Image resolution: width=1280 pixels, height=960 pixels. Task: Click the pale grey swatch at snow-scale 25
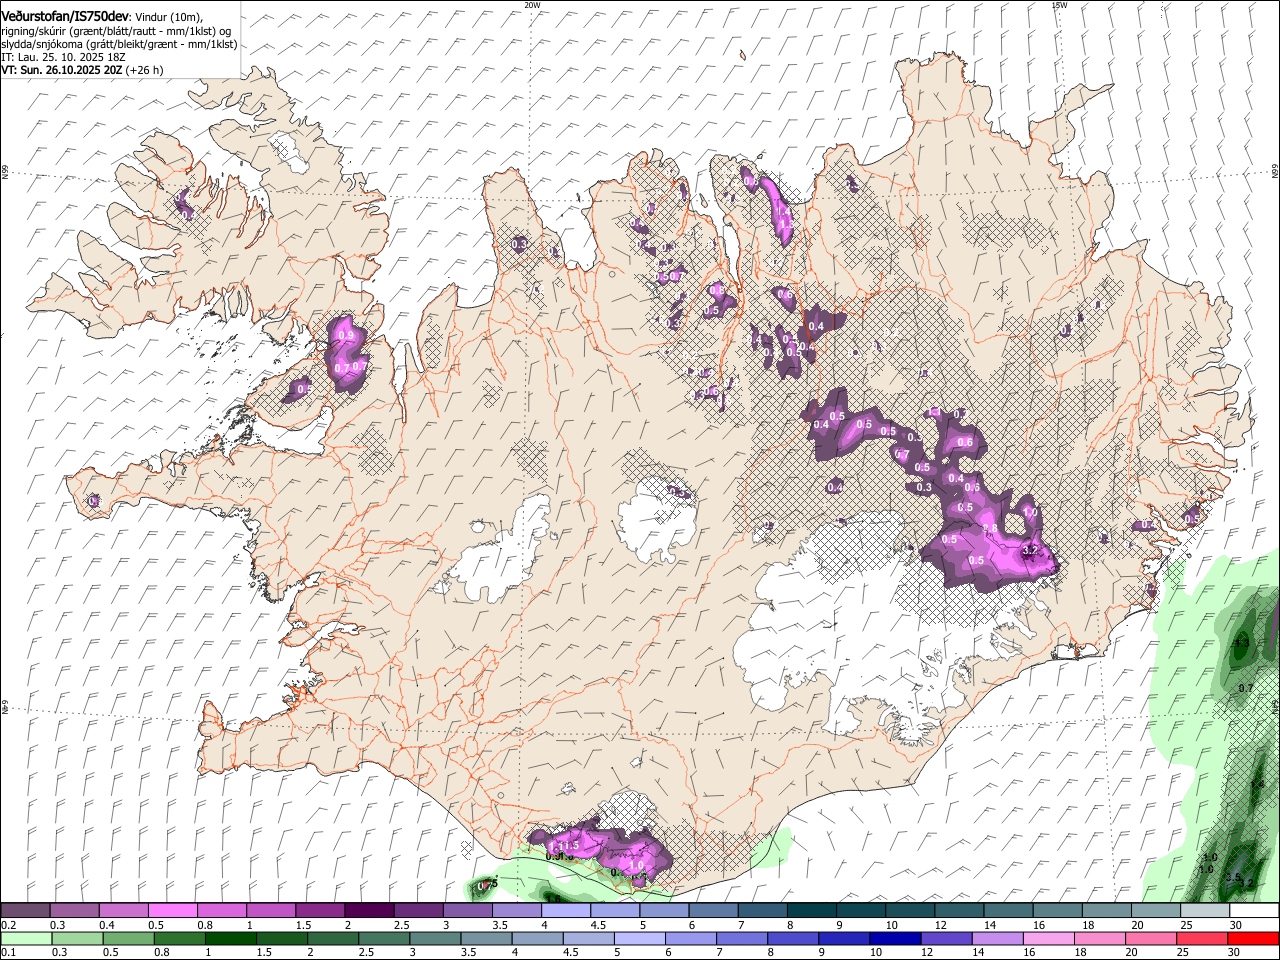(x=1204, y=911)
